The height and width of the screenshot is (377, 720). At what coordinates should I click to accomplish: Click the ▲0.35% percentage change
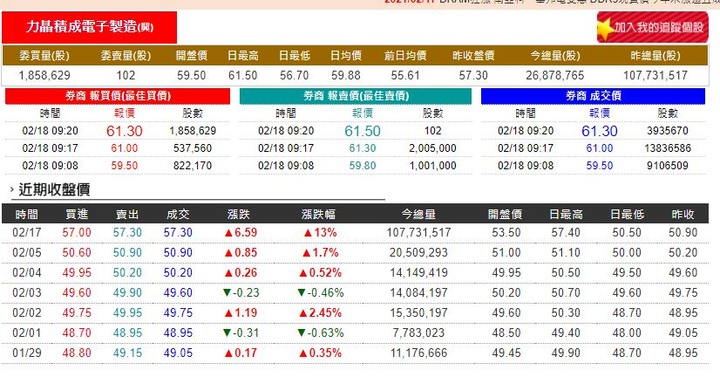pos(320,353)
